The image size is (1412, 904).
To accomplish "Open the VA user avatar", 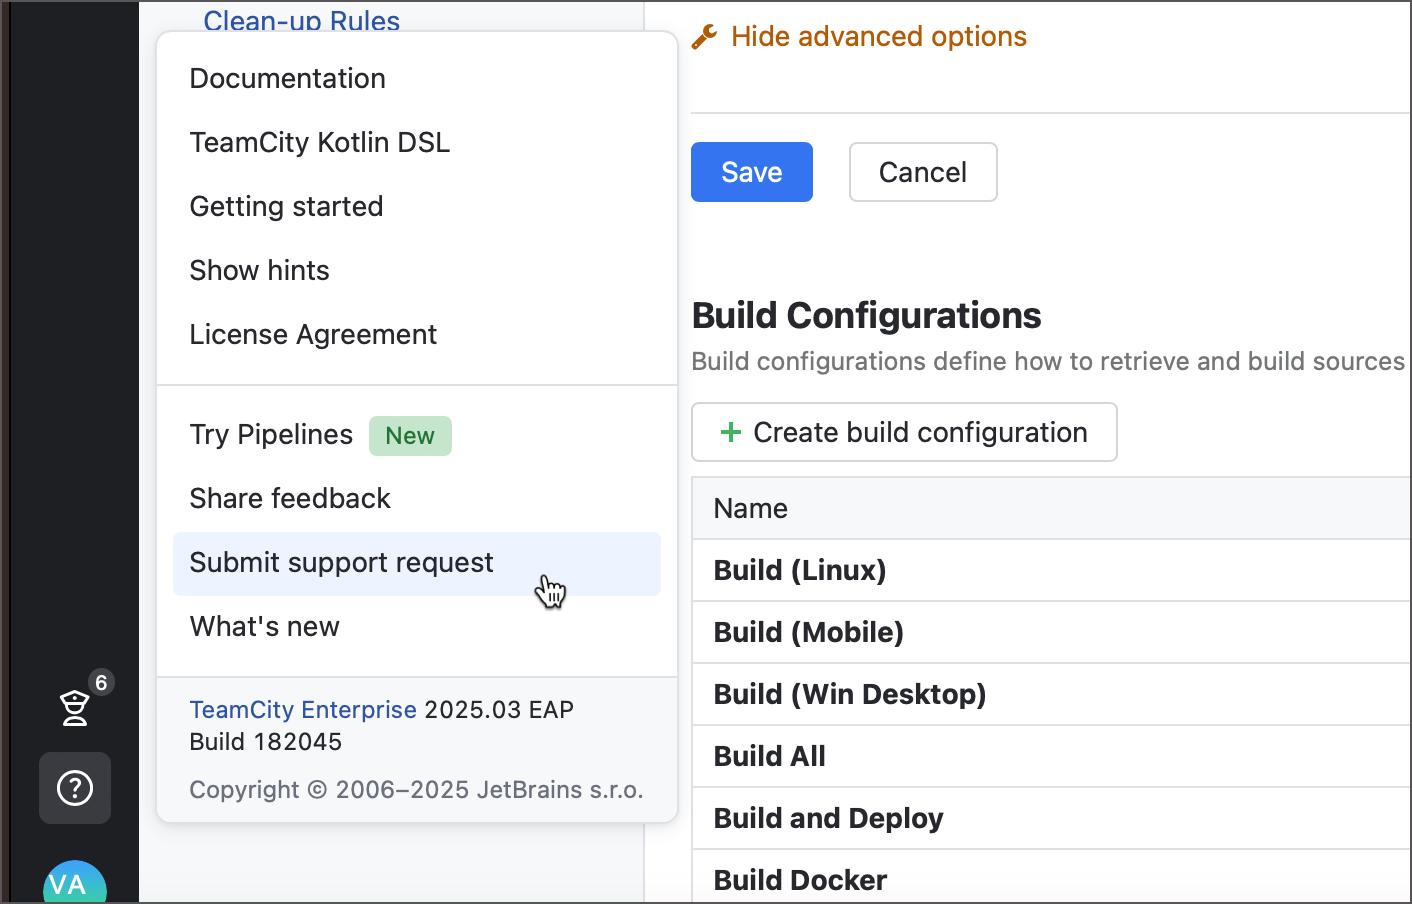I will click(74, 883).
